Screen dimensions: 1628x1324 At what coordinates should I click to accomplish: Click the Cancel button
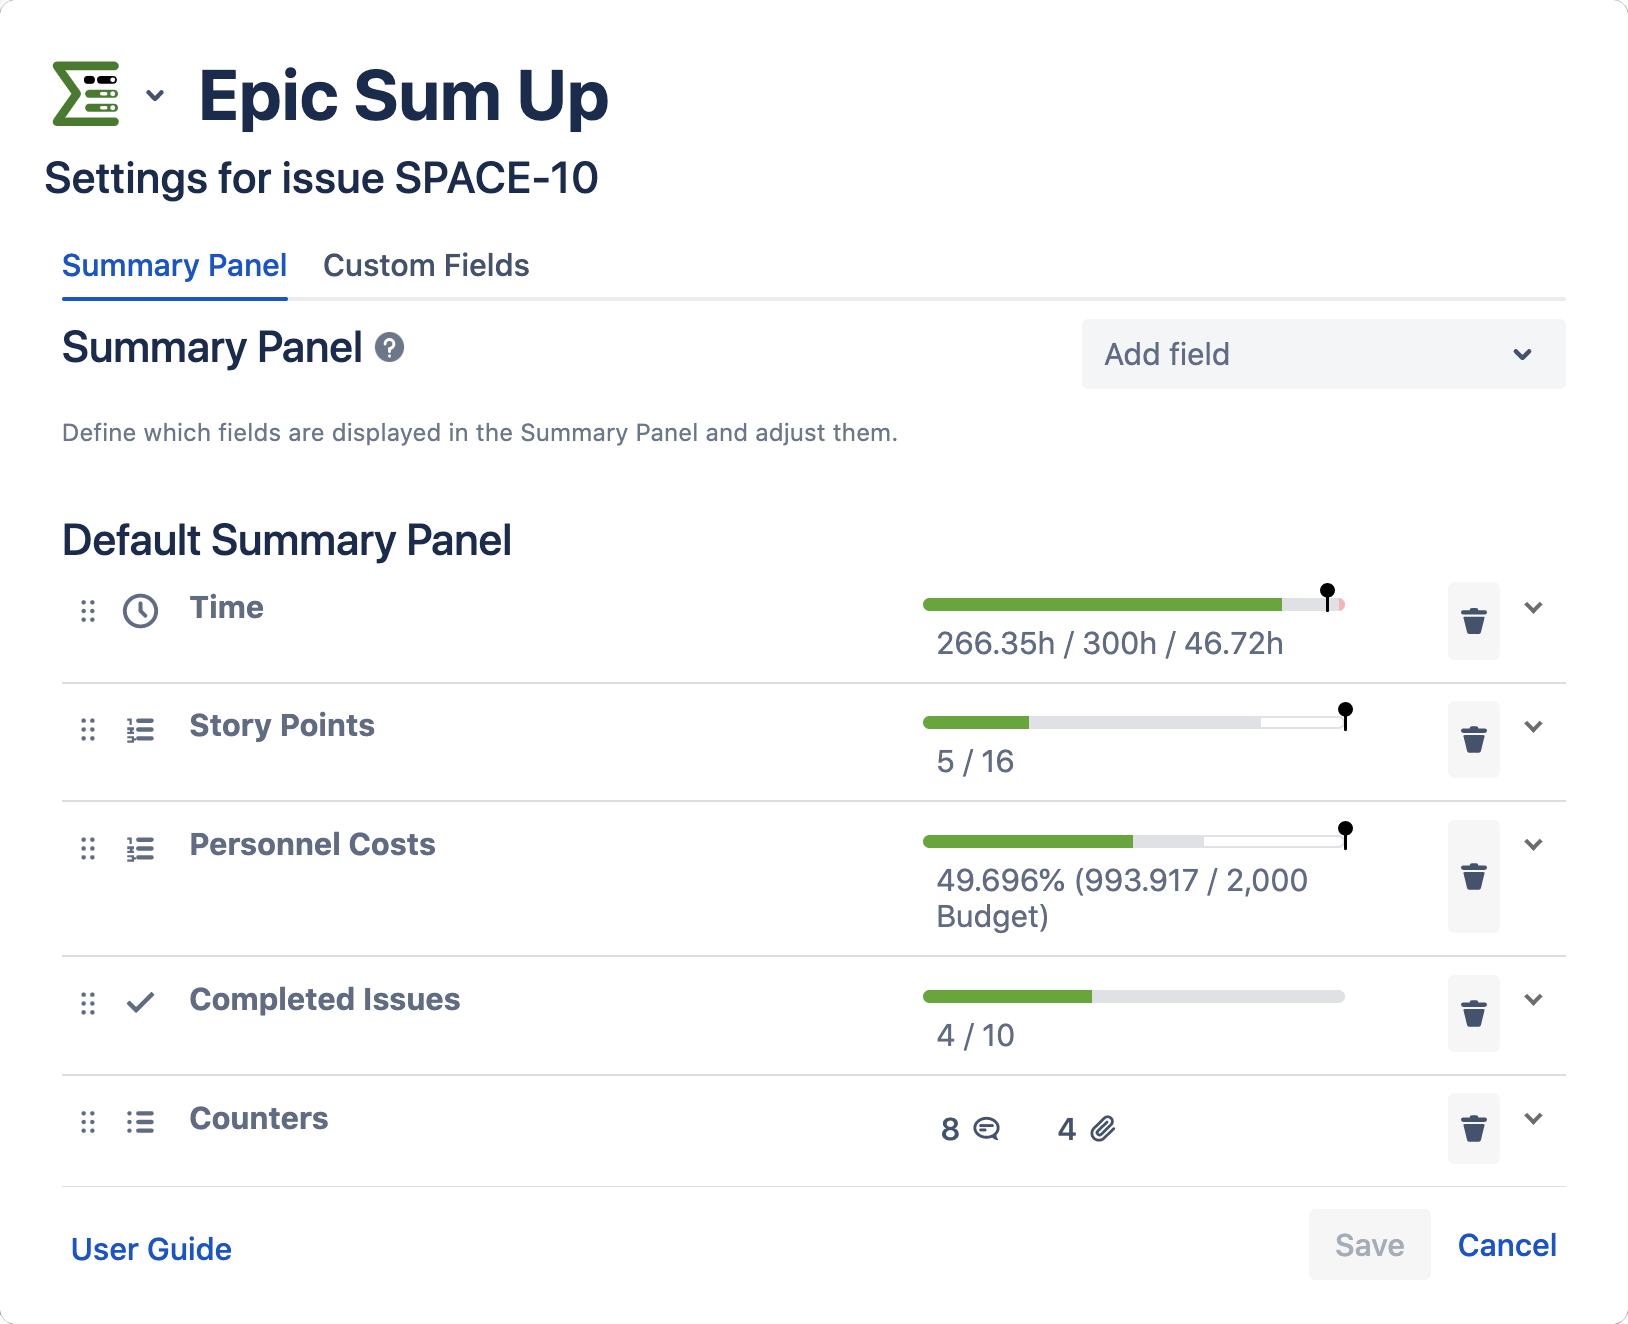[x=1506, y=1245]
